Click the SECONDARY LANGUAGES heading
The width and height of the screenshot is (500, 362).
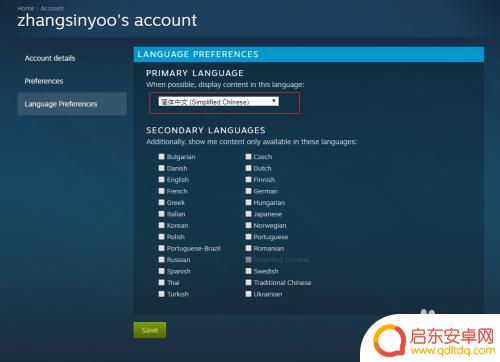click(206, 130)
